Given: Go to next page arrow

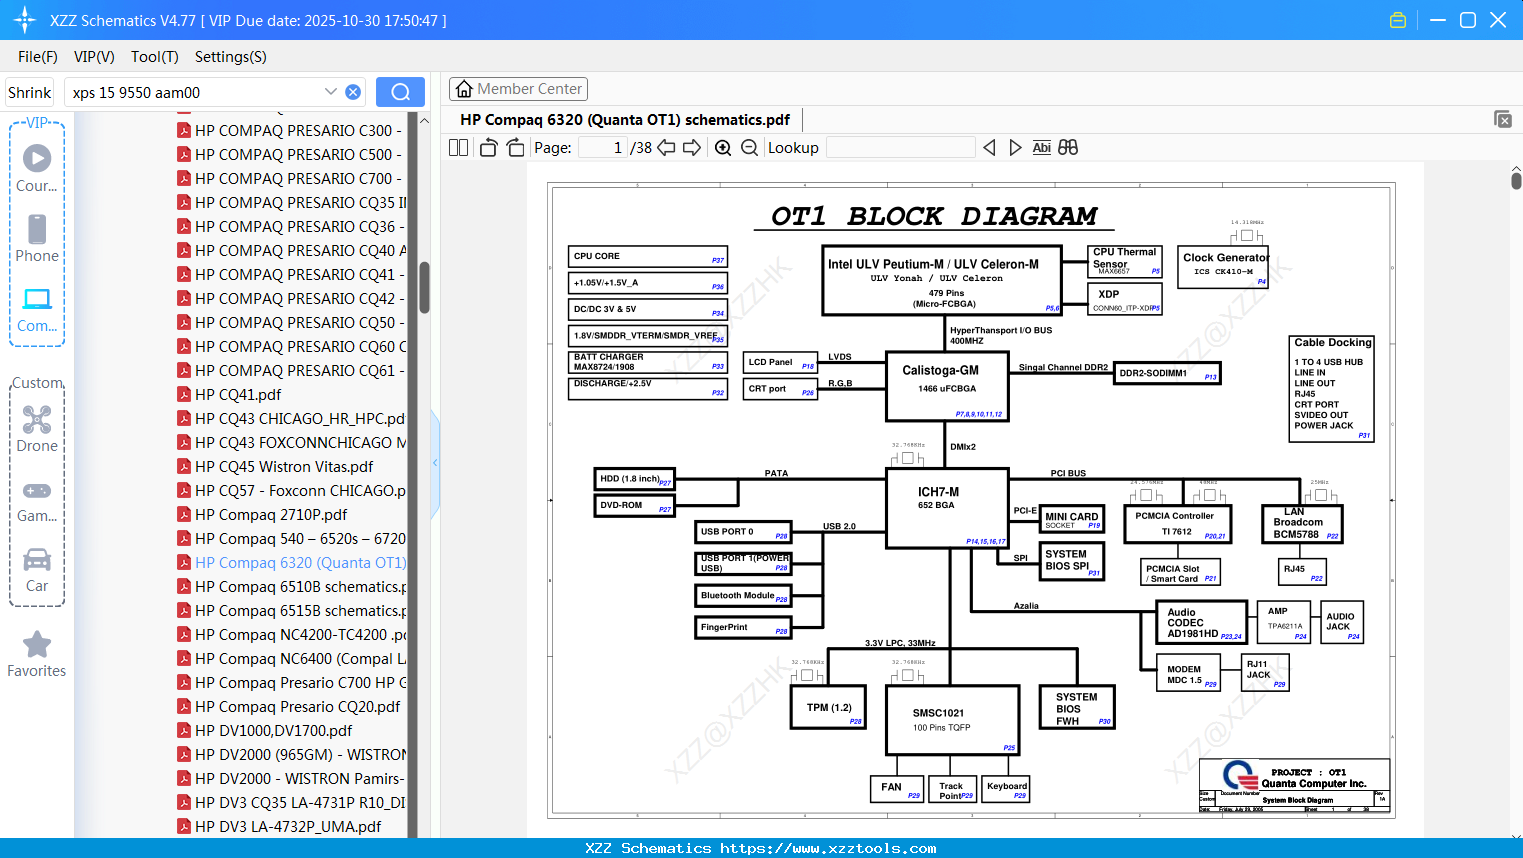Looking at the screenshot, I should (x=692, y=147).
